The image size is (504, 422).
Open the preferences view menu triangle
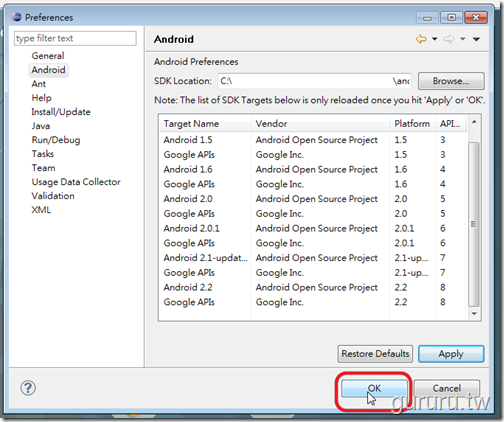pos(476,39)
